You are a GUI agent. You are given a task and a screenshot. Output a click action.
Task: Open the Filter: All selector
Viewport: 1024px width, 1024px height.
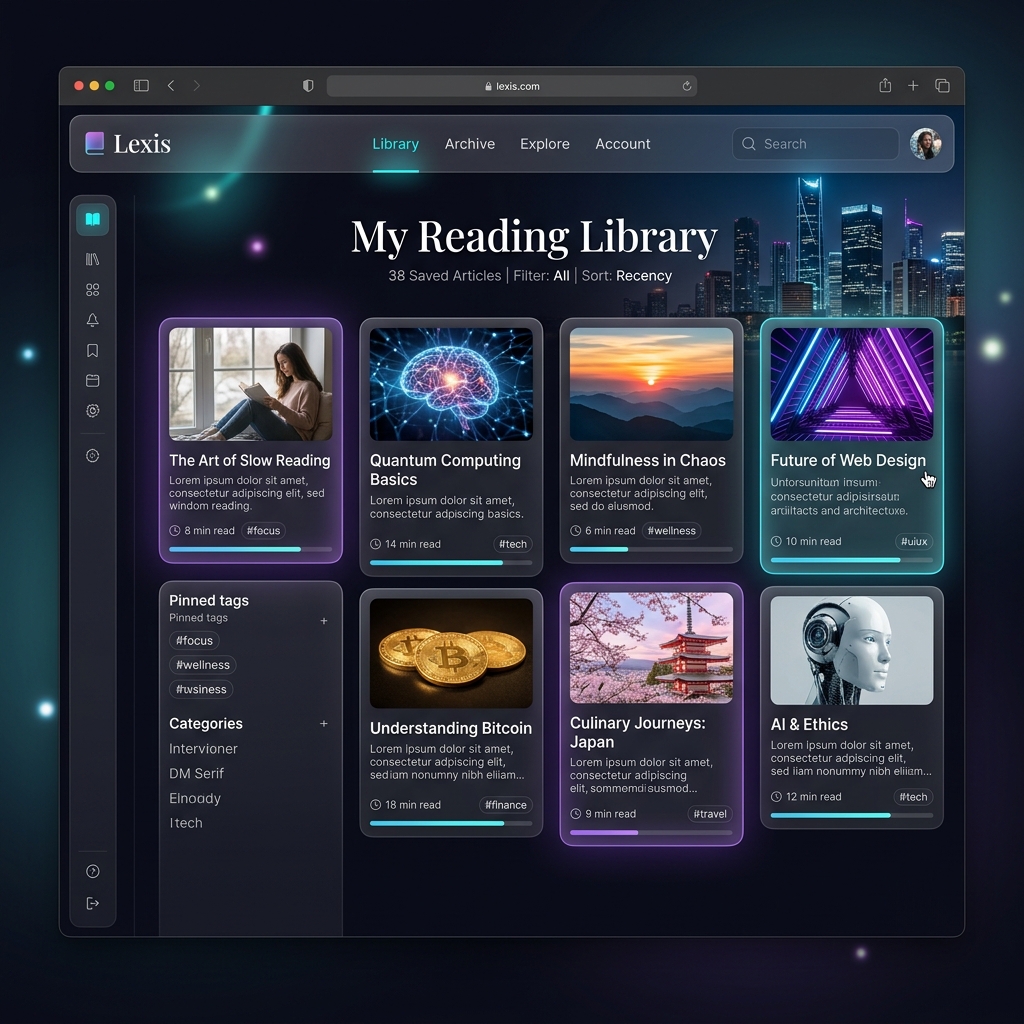(541, 276)
